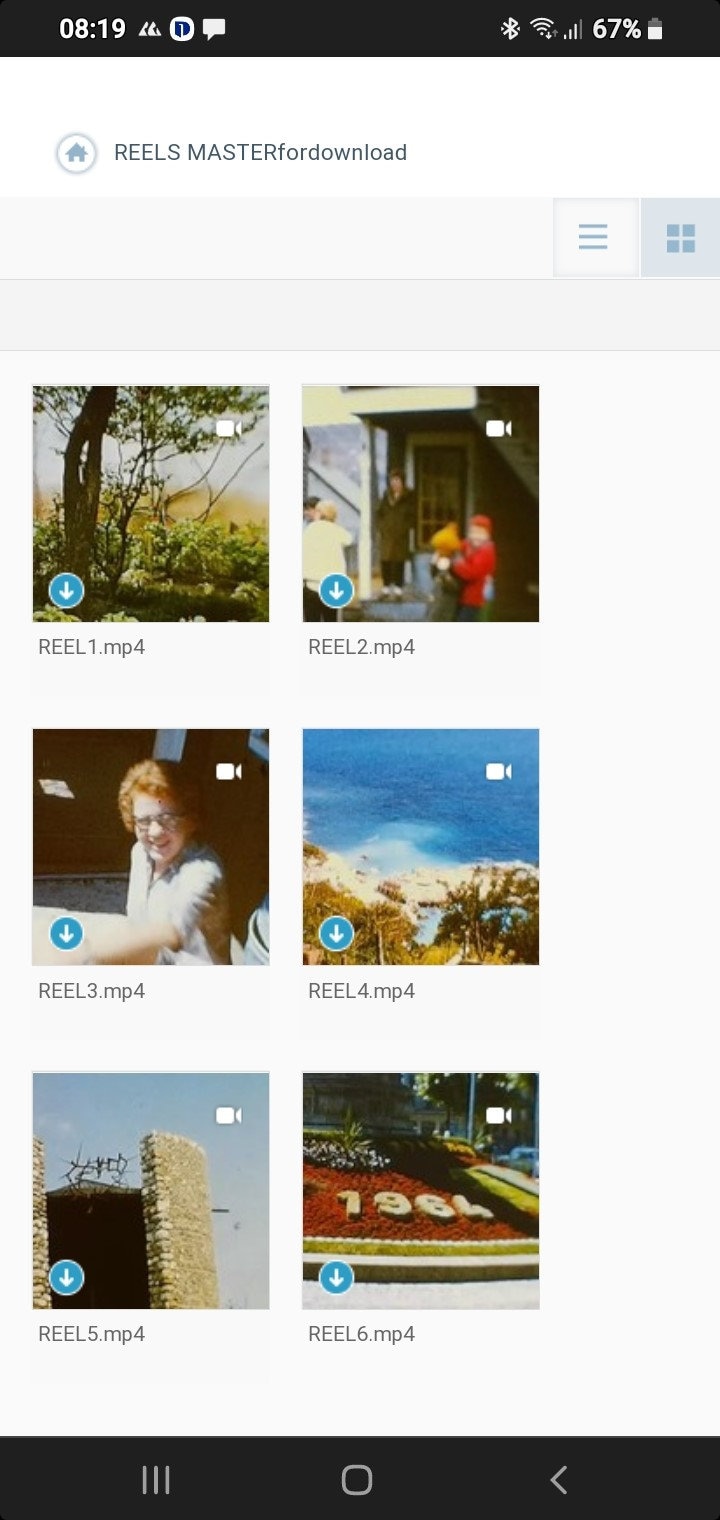Switch to list view layout
Screen dimensions: 720x1520
click(594, 238)
